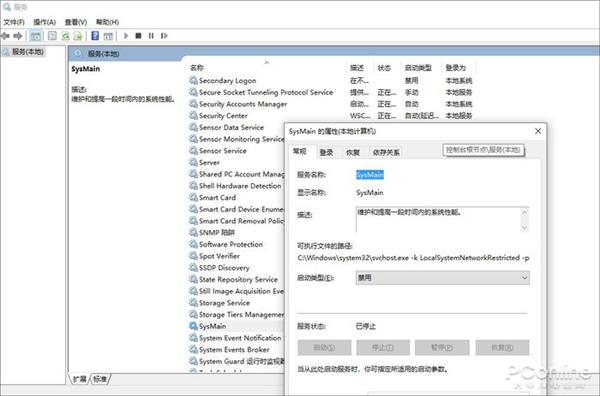Click the Back arrow toolbar icon
This screenshot has width=600, height=396.
point(5,36)
